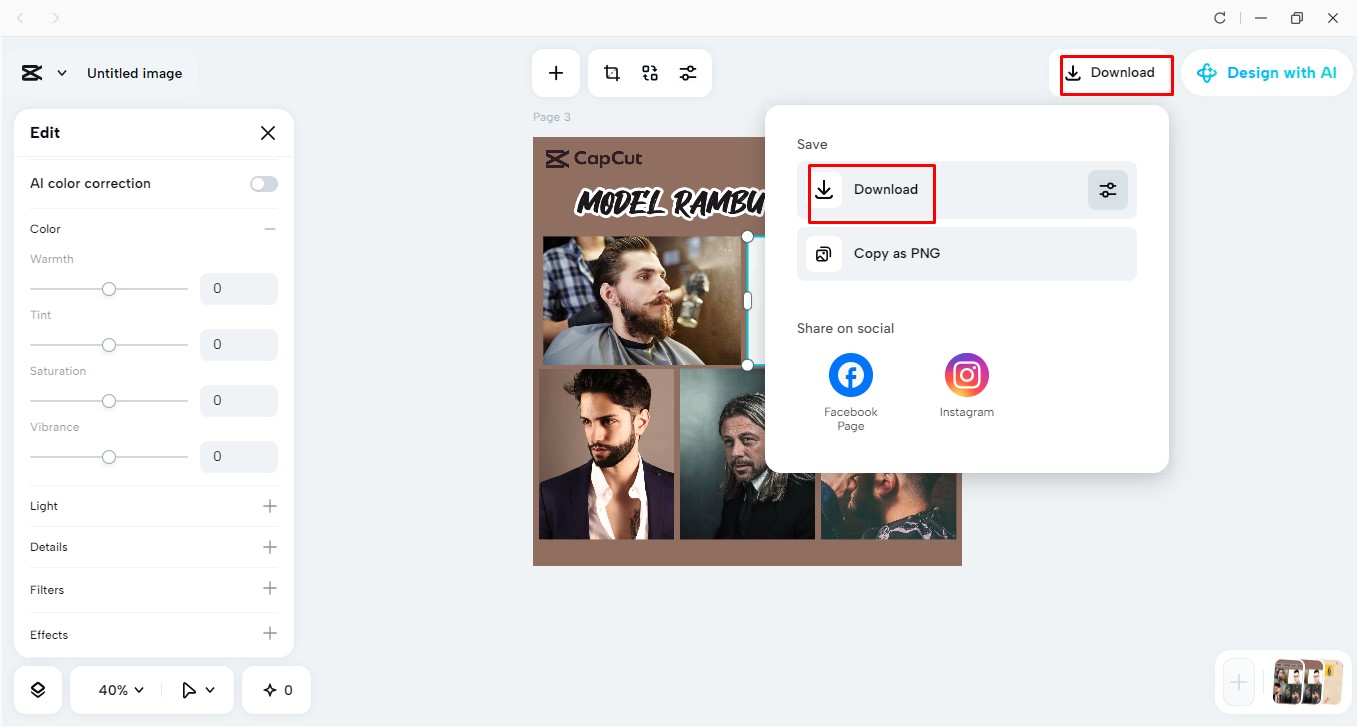Click the add page button near thumbnails
The image size is (1357, 727).
coord(1238,683)
